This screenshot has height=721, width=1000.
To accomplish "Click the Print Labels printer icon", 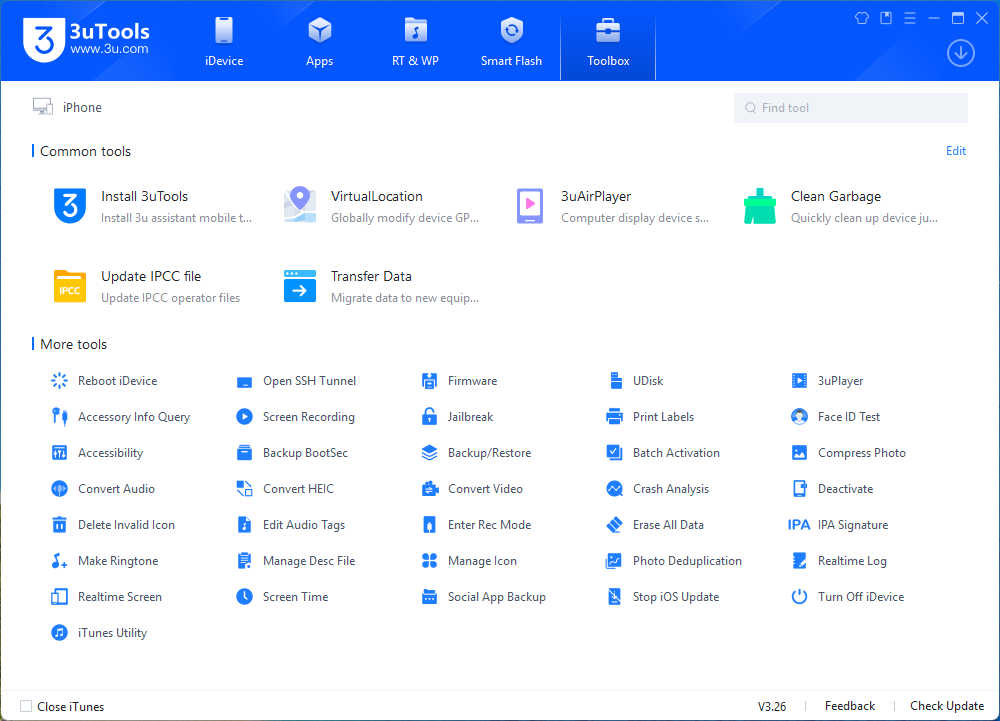I will click(x=614, y=416).
